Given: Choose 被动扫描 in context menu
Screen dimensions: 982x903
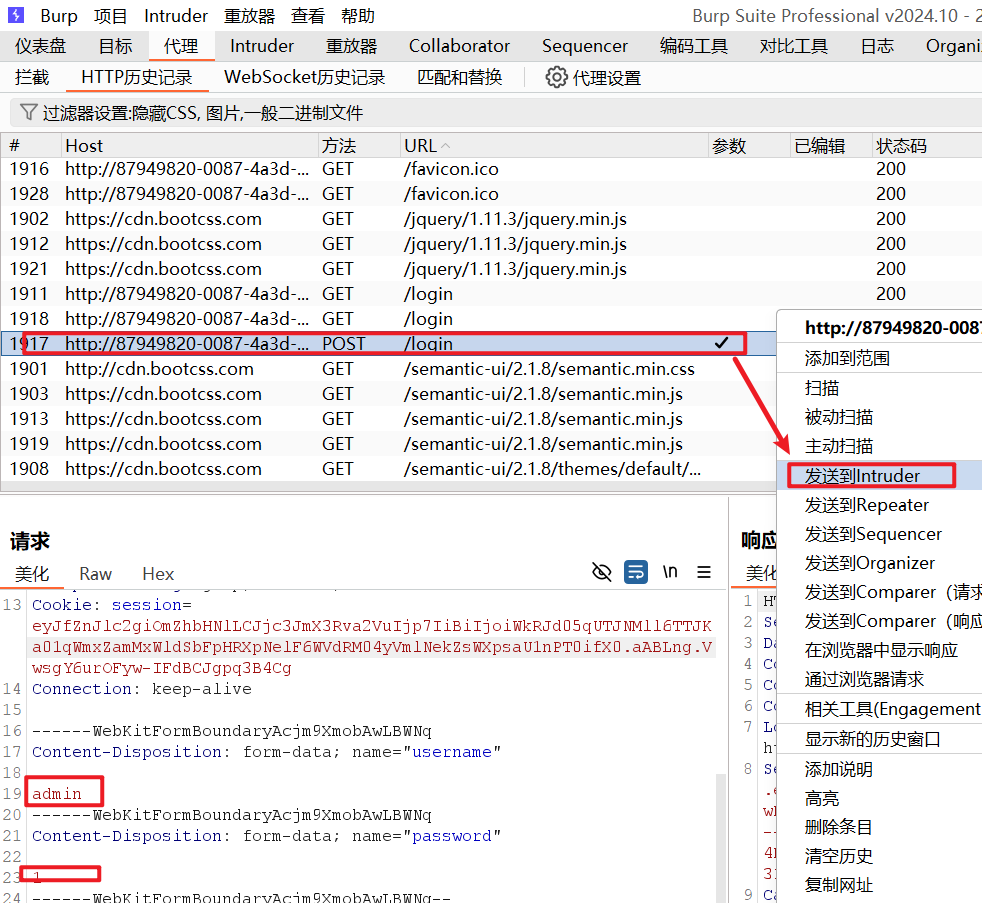Looking at the screenshot, I should coord(879,416).
